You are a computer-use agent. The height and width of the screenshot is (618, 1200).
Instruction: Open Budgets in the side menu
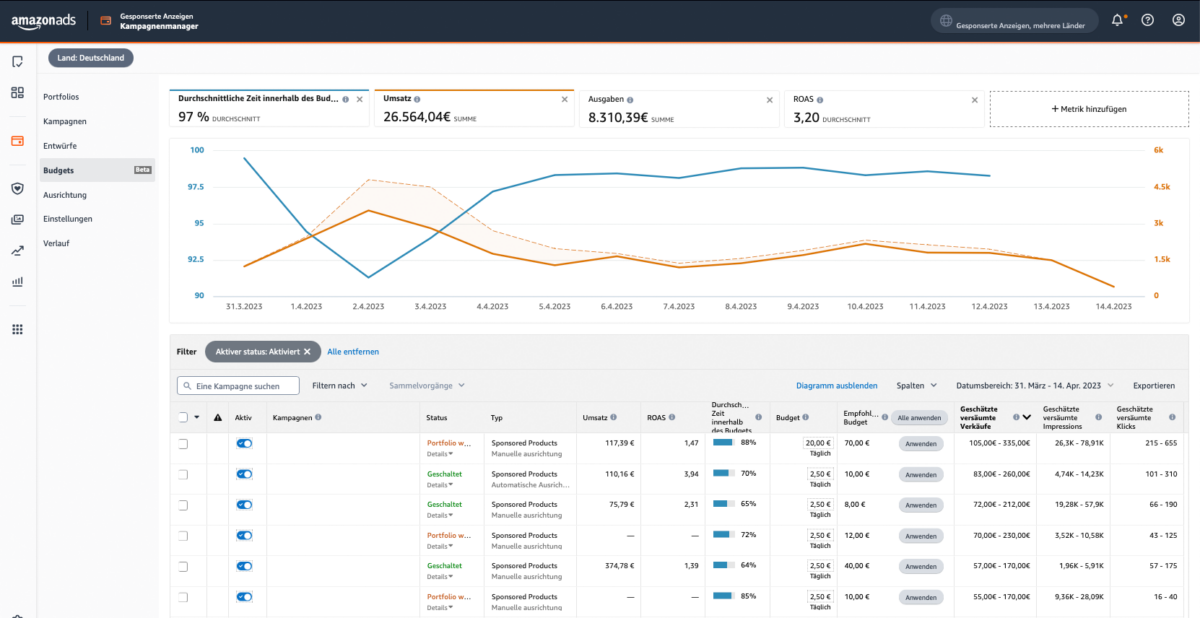click(97, 170)
